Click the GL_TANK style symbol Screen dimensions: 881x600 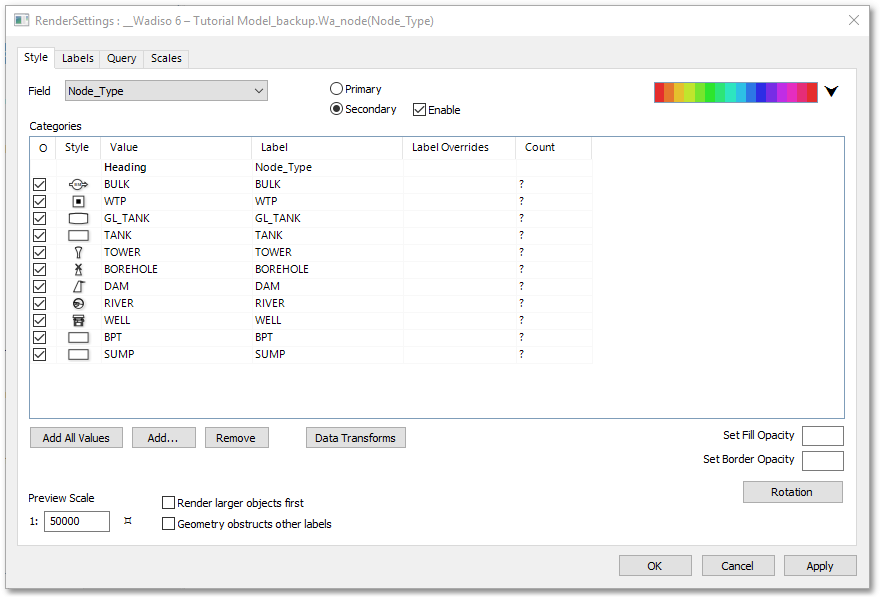[x=78, y=219]
